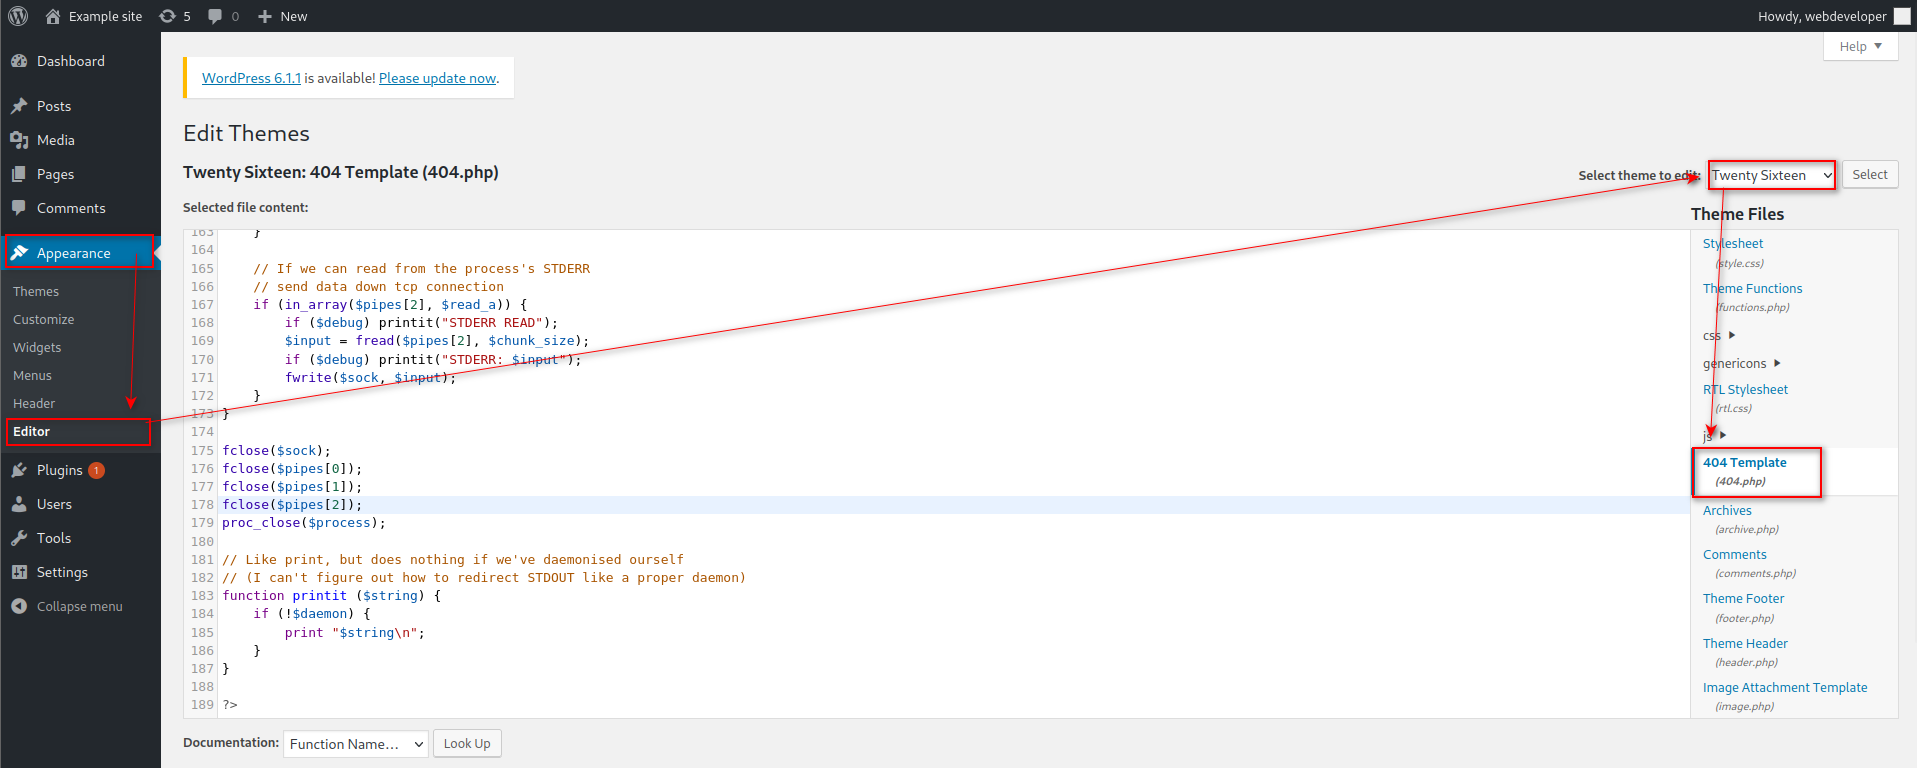Click the Look Up button
This screenshot has width=1917, height=768.
click(467, 744)
